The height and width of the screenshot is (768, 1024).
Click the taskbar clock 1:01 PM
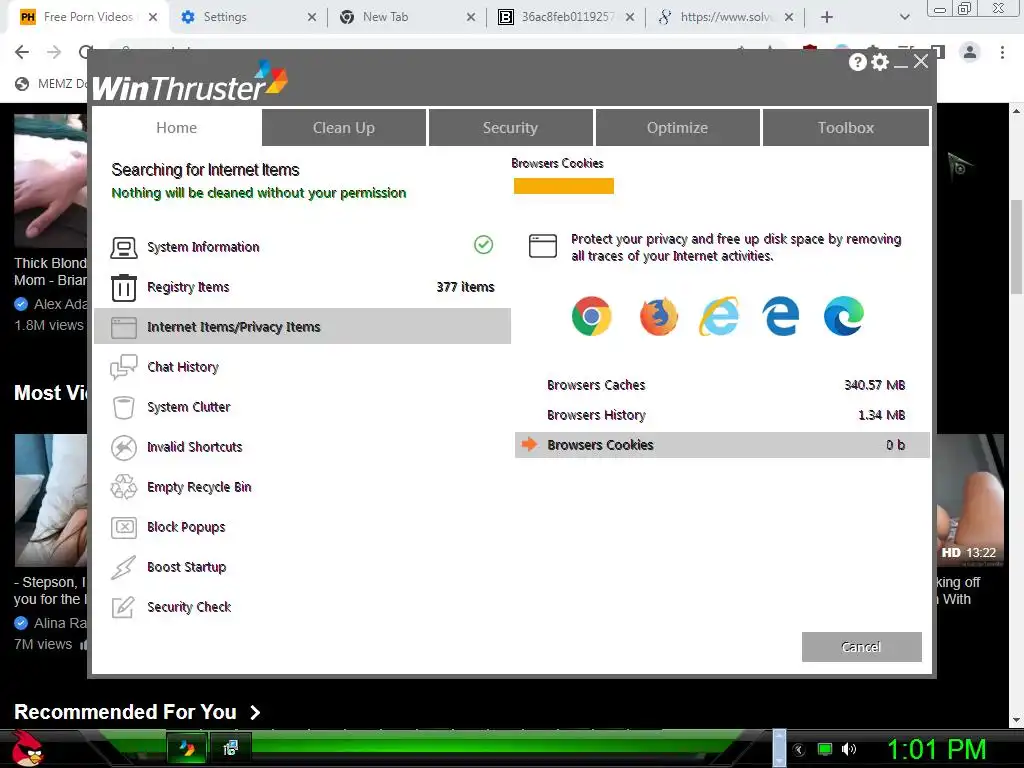(x=936, y=749)
